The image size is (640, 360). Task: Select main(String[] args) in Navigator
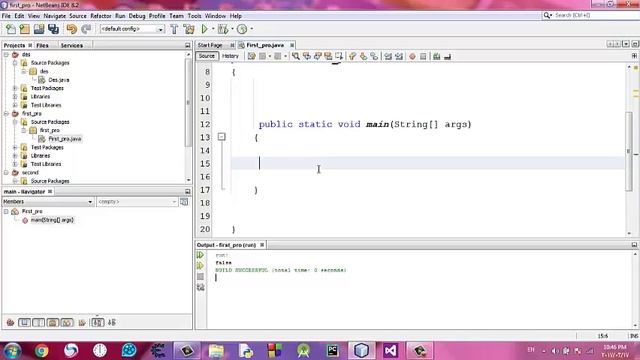tap(52, 220)
